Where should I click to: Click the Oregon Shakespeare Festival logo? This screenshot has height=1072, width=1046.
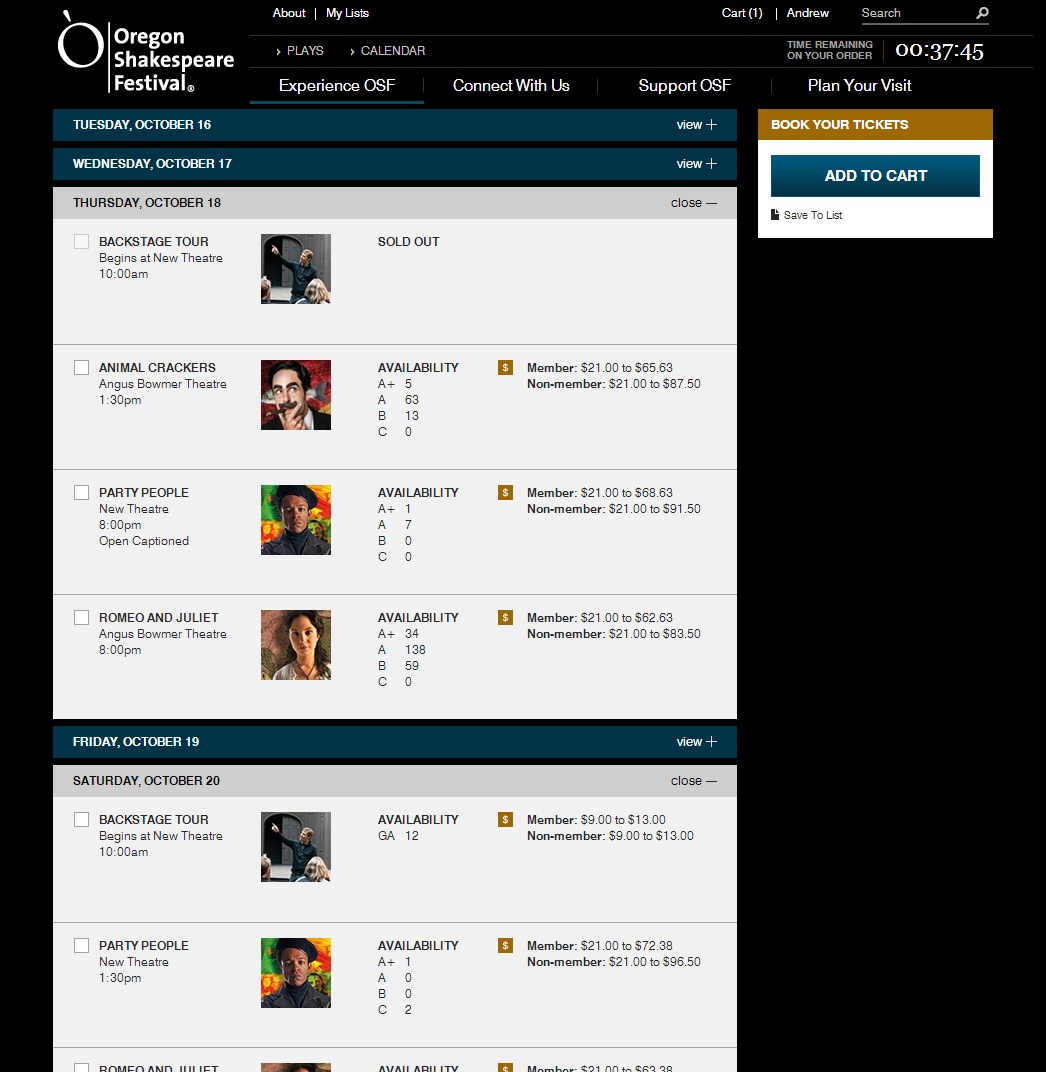pos(146,52)
